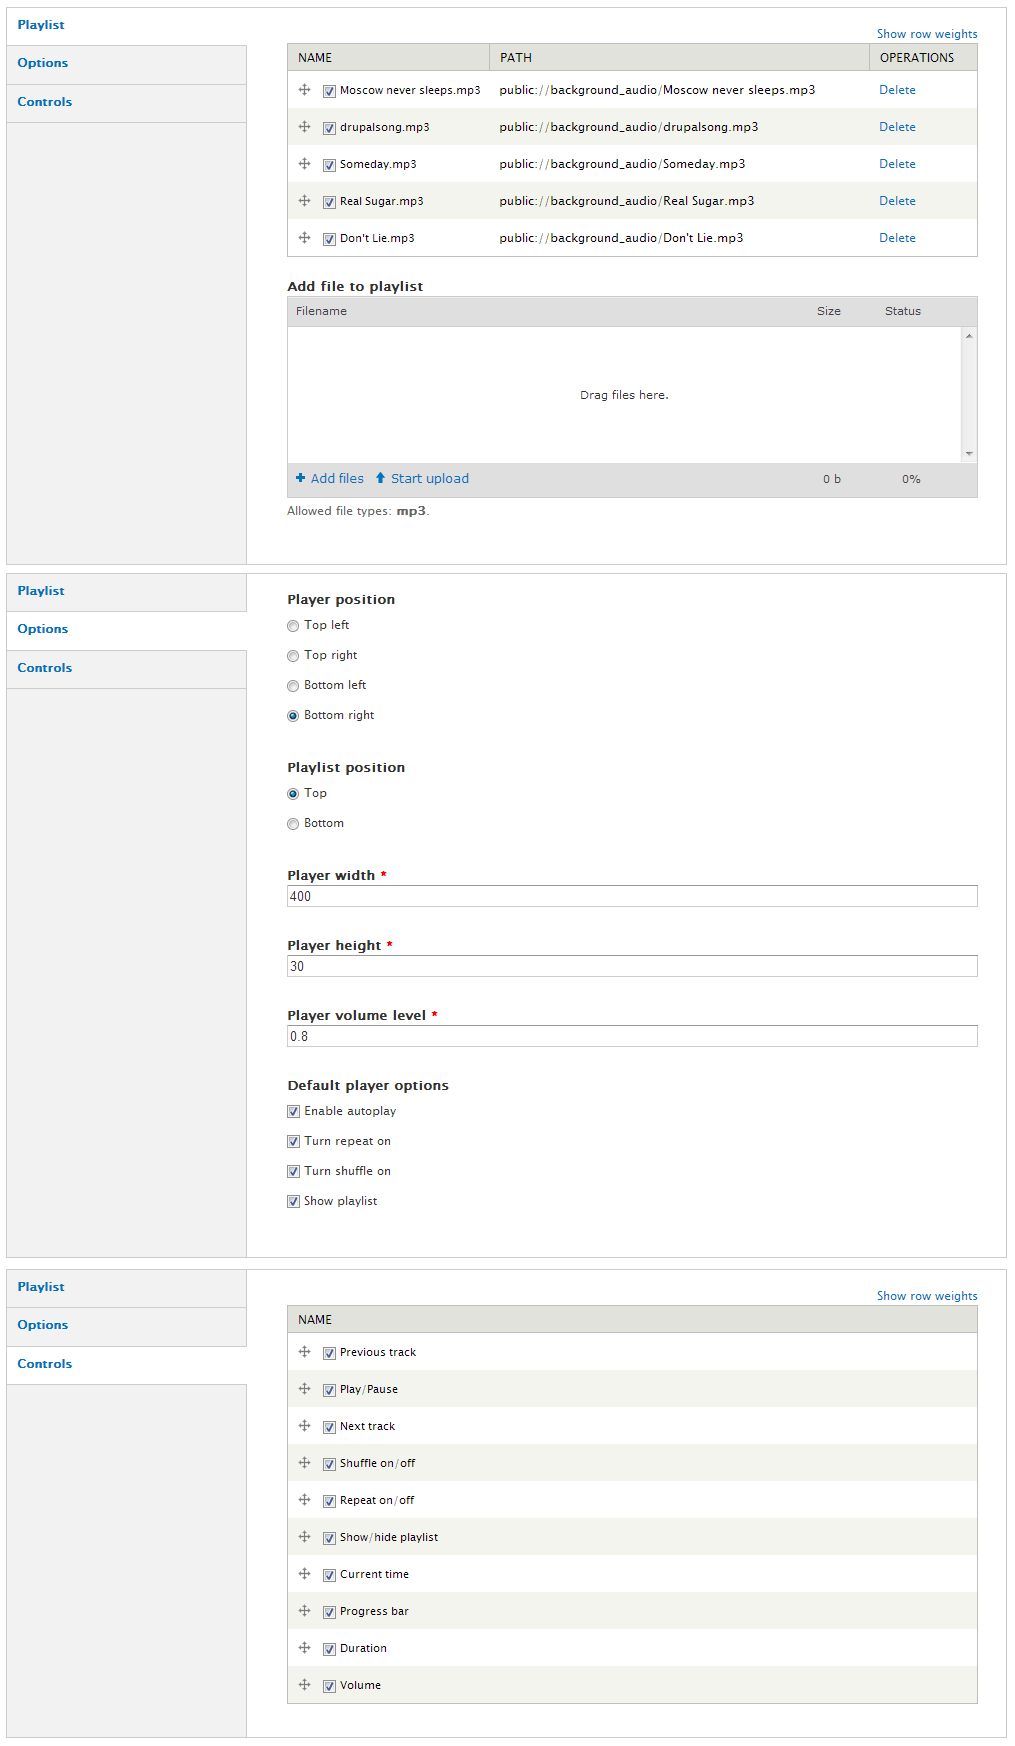Grab the drag handle for Real Sugar.mp3 row
Screen dimensions: 1015x1746
pos(304,201)
